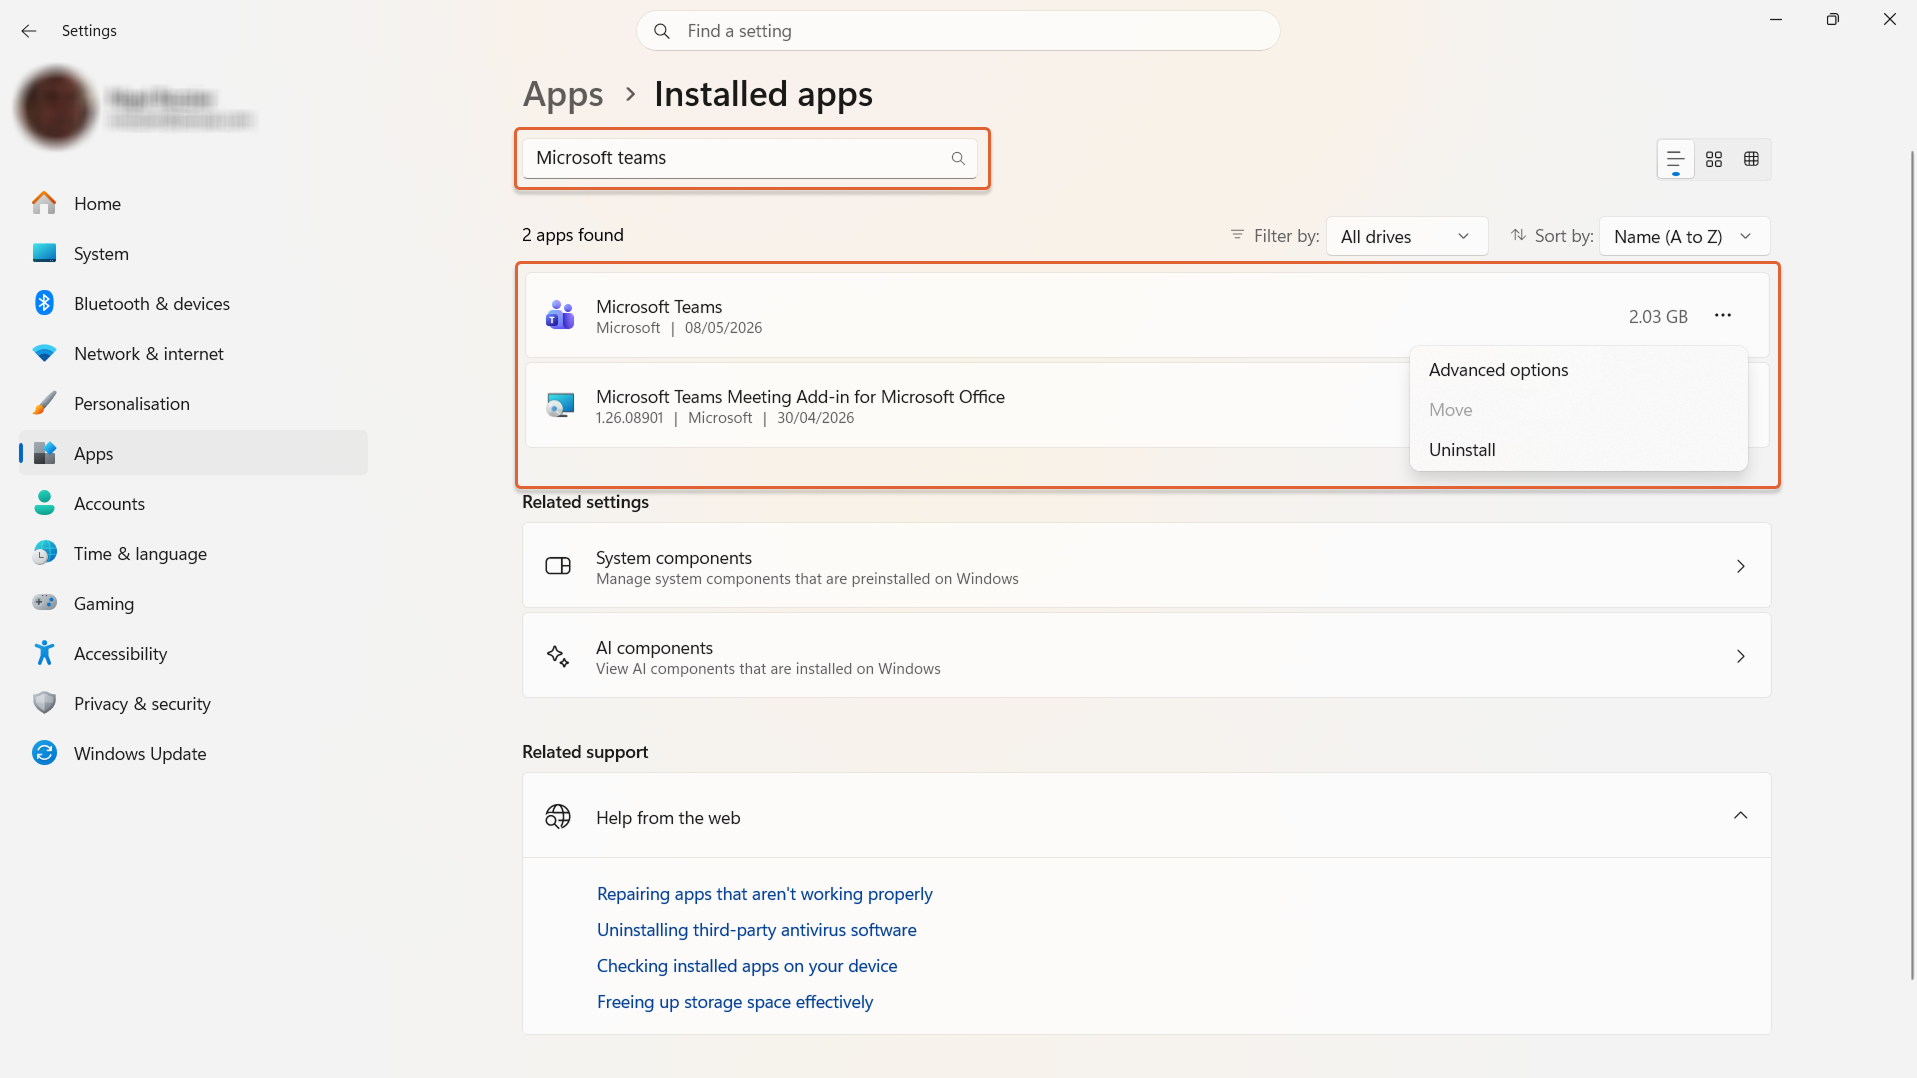Click the Microsoft teams app search field
This screenshot has height=1078, width=1917.
pos(750,158)
